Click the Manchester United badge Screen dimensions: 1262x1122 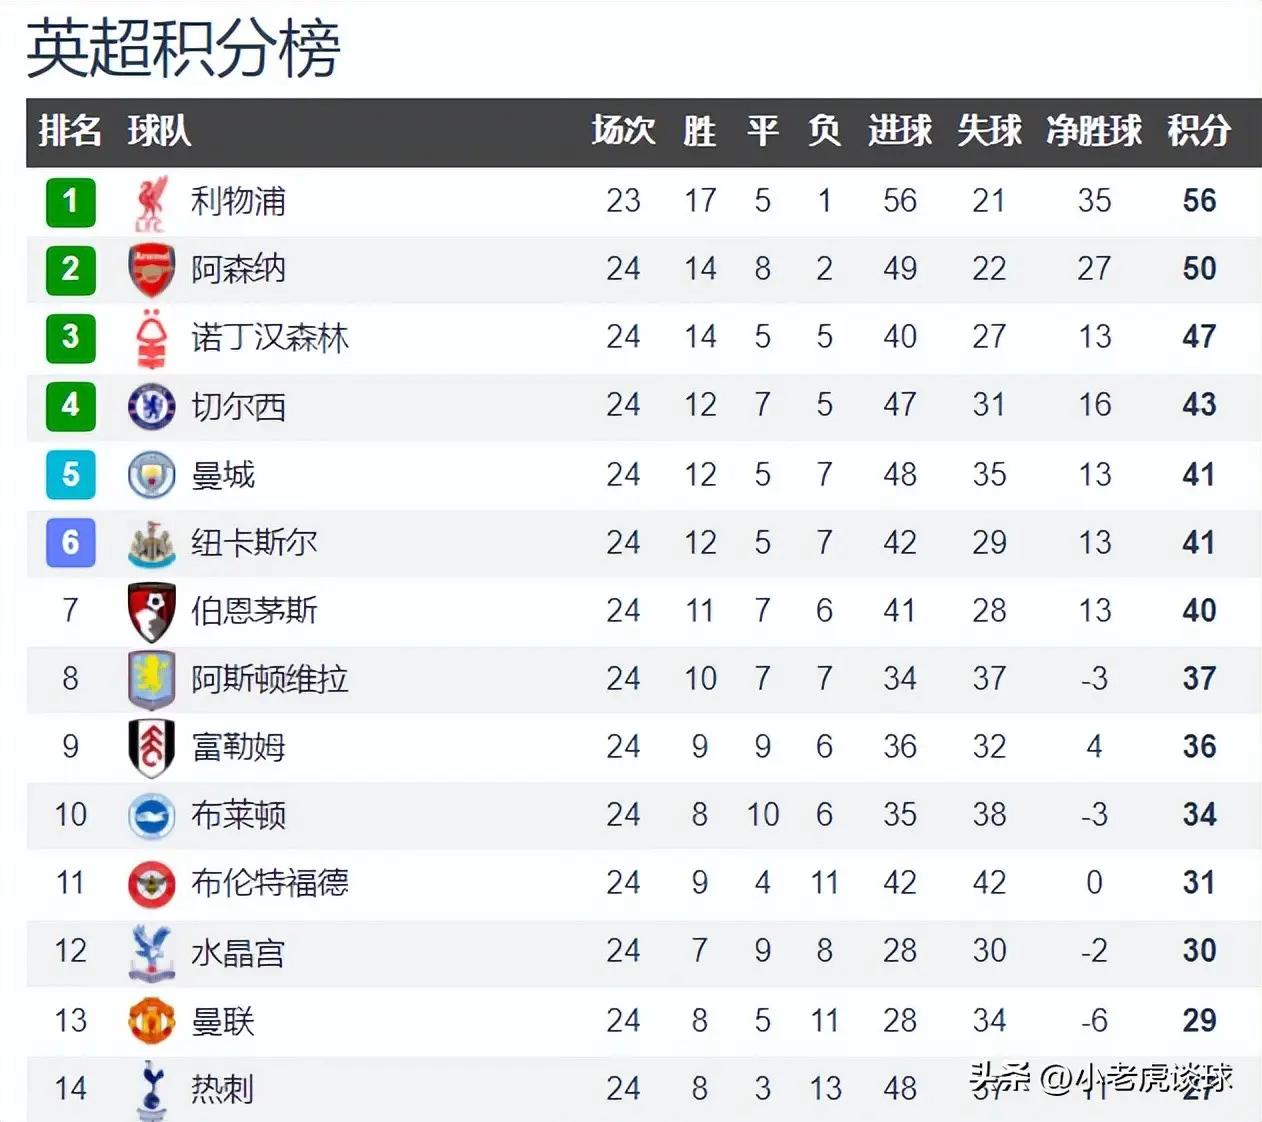pos(151,1021)
